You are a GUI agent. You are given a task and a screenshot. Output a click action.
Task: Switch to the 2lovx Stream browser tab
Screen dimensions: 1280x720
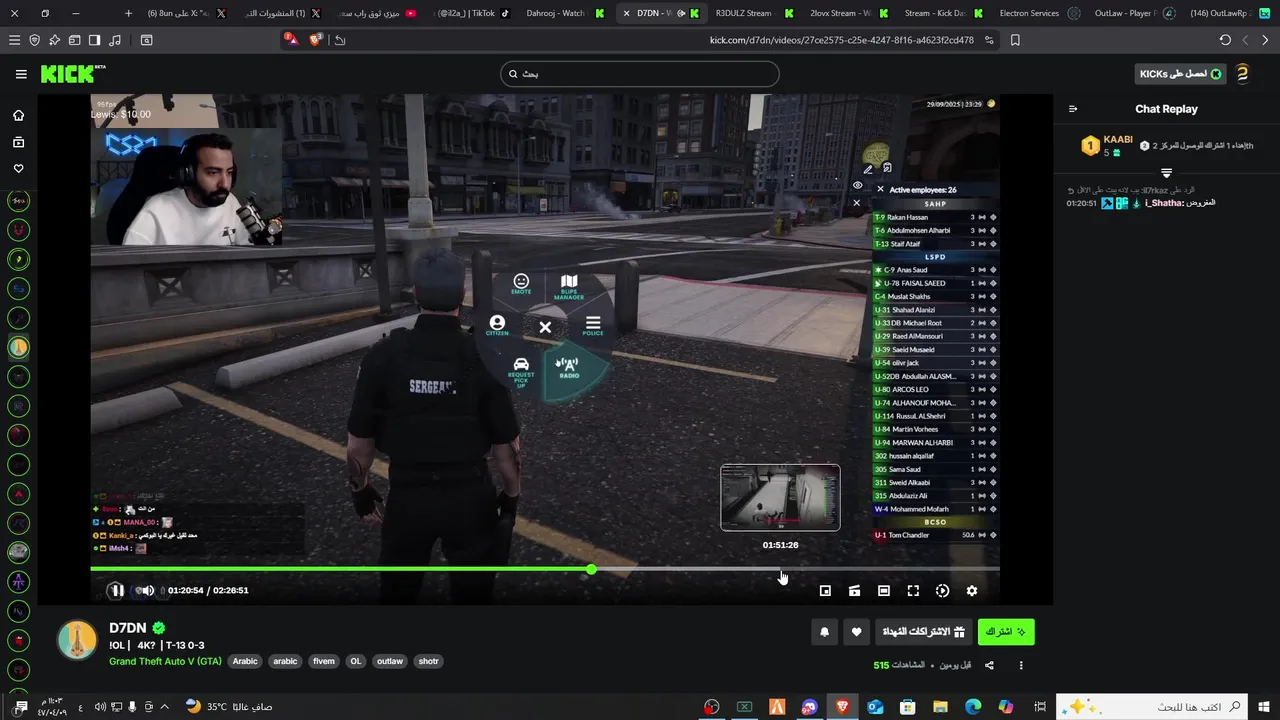[x=840, y=13]
